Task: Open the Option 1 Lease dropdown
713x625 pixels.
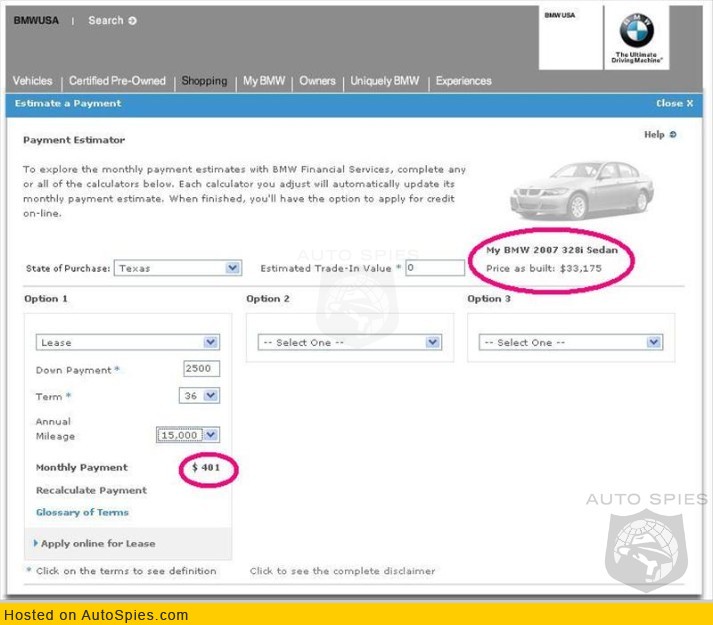Action: click(128, 342)
